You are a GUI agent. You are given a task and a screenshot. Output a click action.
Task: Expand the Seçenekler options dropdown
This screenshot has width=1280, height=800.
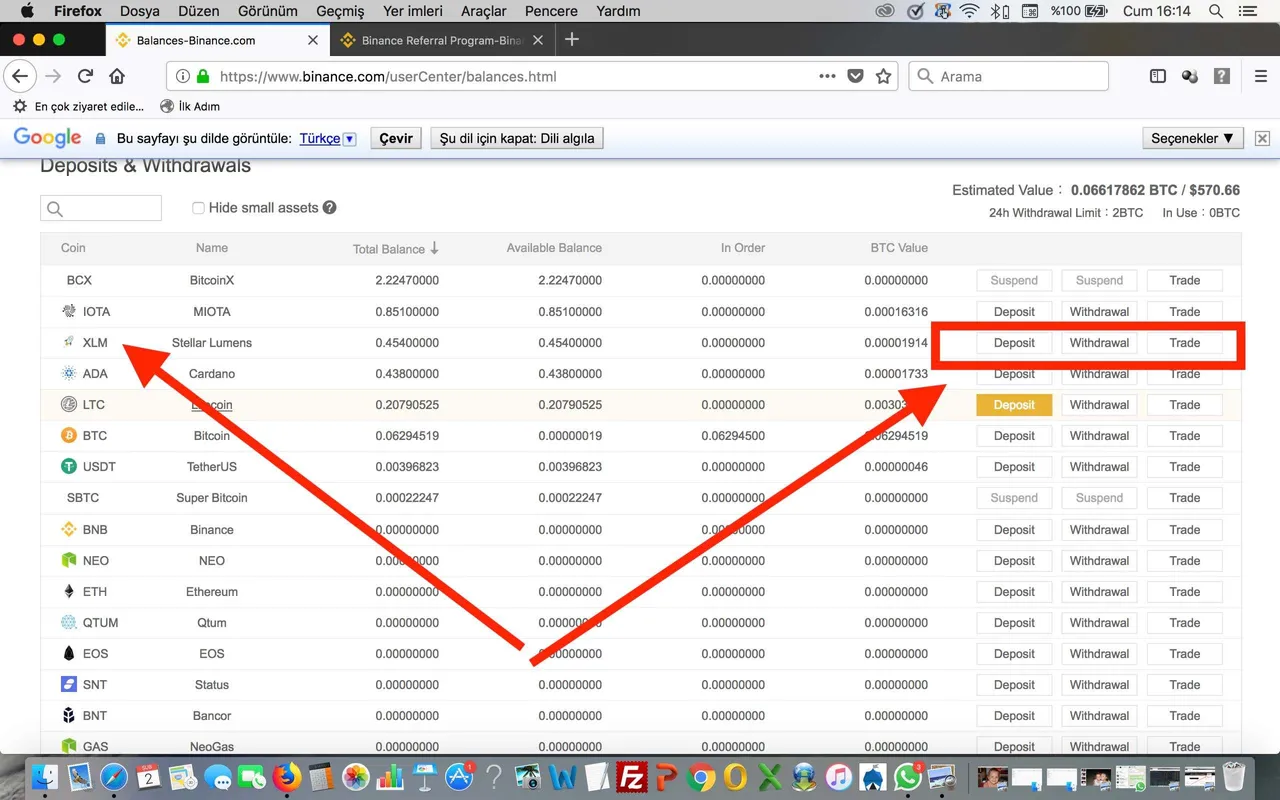(1193, 138)
